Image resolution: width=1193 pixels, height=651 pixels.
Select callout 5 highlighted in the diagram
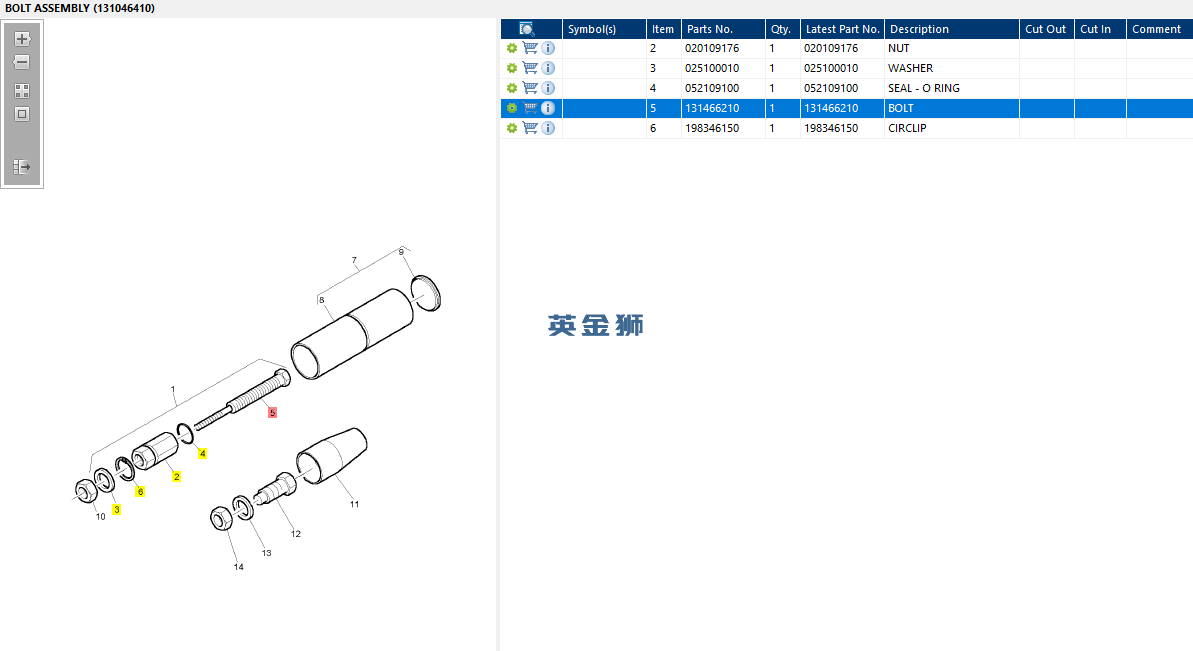[x=272, y=412]
